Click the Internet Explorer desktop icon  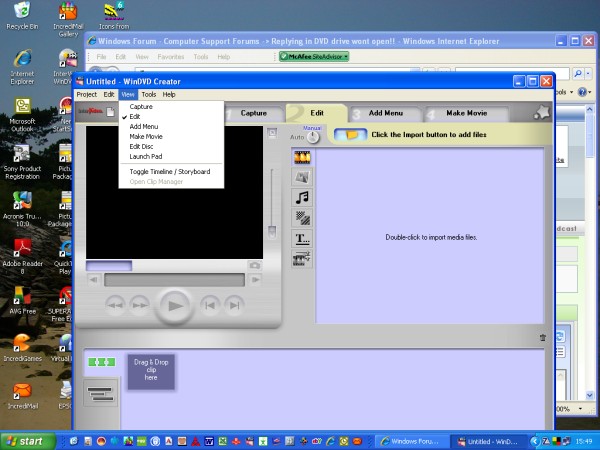(22, 67)
